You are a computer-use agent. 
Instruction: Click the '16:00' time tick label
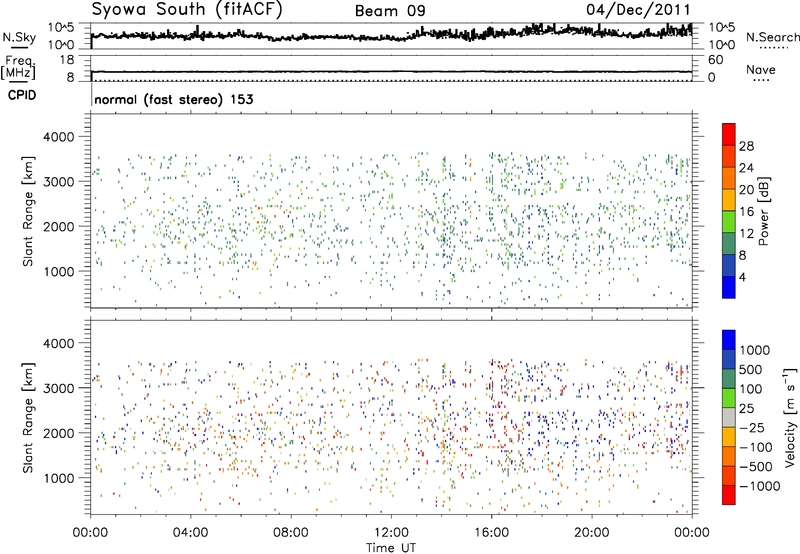coord(491,533)
